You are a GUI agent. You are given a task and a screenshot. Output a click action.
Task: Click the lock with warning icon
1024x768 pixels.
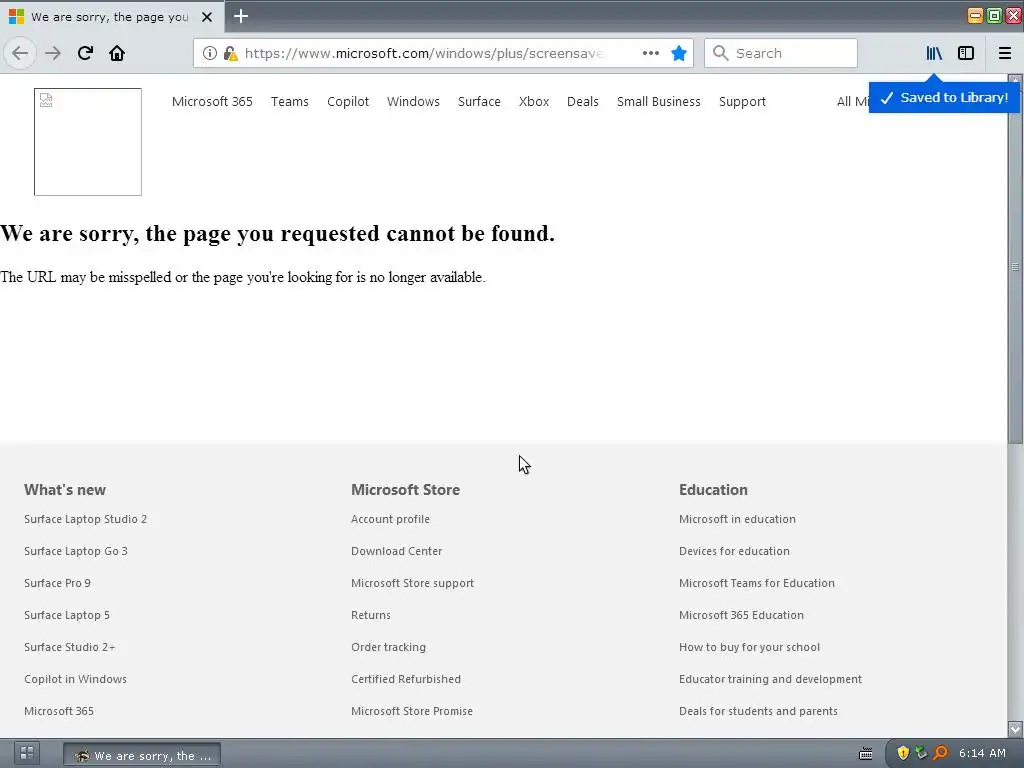pyautogui.click(x=230, y=53)
